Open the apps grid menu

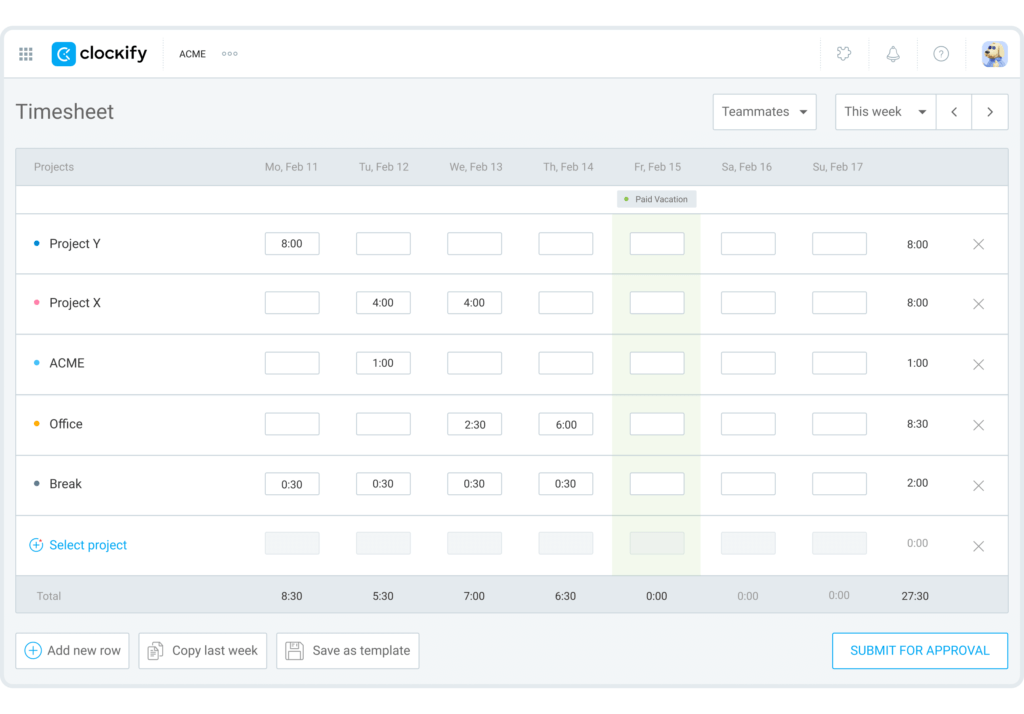point(26,54)
